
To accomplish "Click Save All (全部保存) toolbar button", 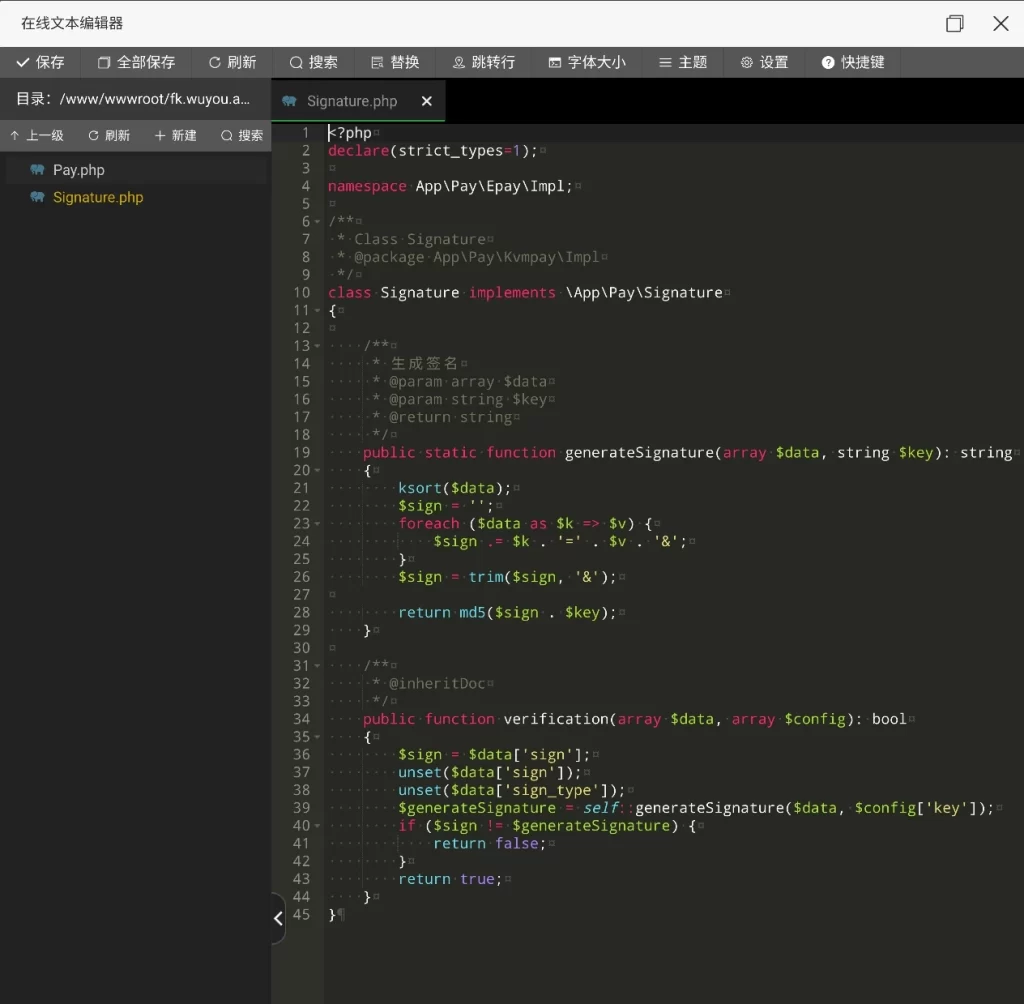I will [136, 62].
